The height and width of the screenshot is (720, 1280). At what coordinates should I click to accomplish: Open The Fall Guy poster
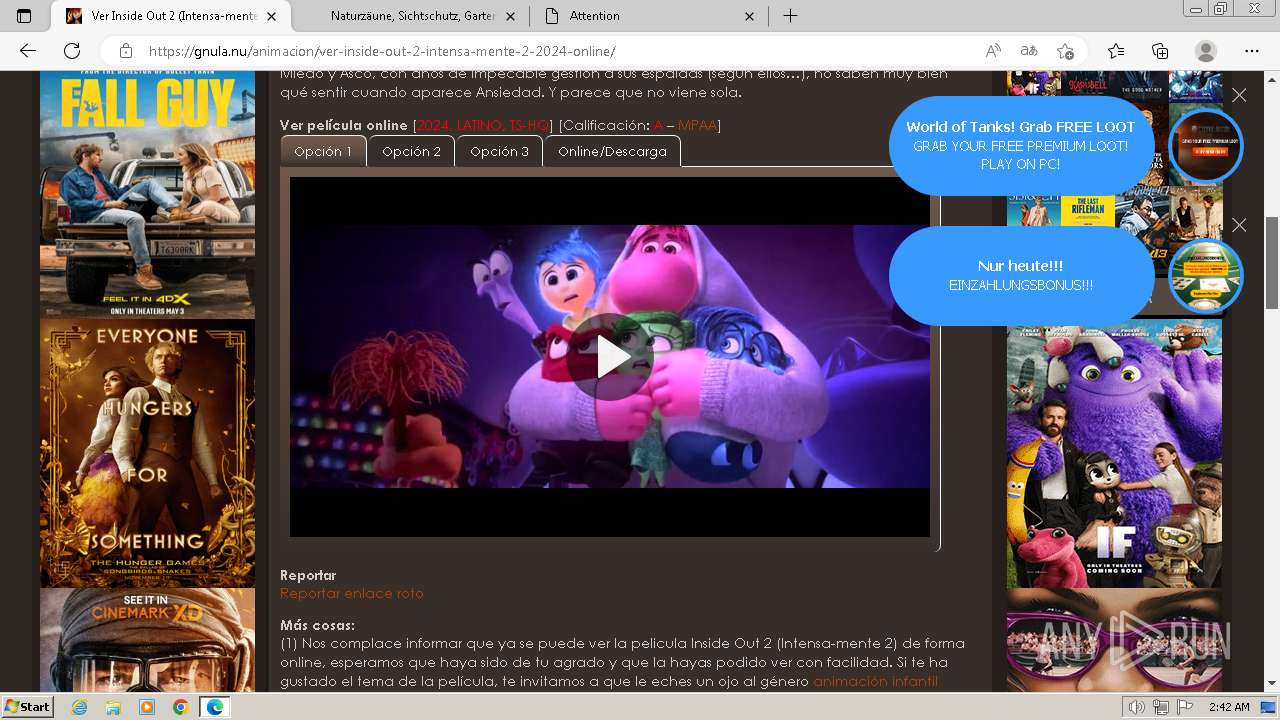[x=147, y=195]
